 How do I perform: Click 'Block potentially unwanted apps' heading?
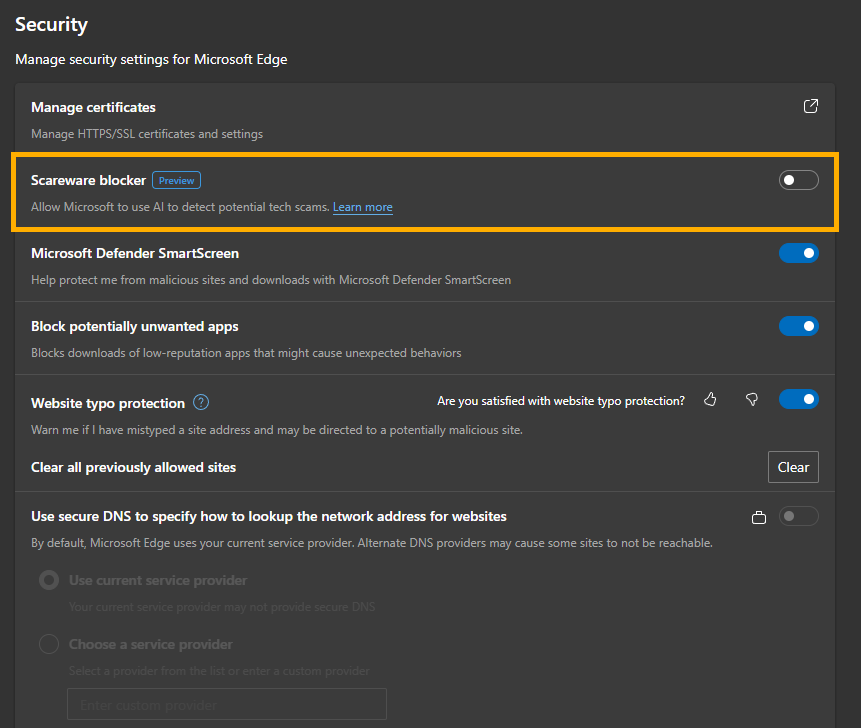[135, 327]
